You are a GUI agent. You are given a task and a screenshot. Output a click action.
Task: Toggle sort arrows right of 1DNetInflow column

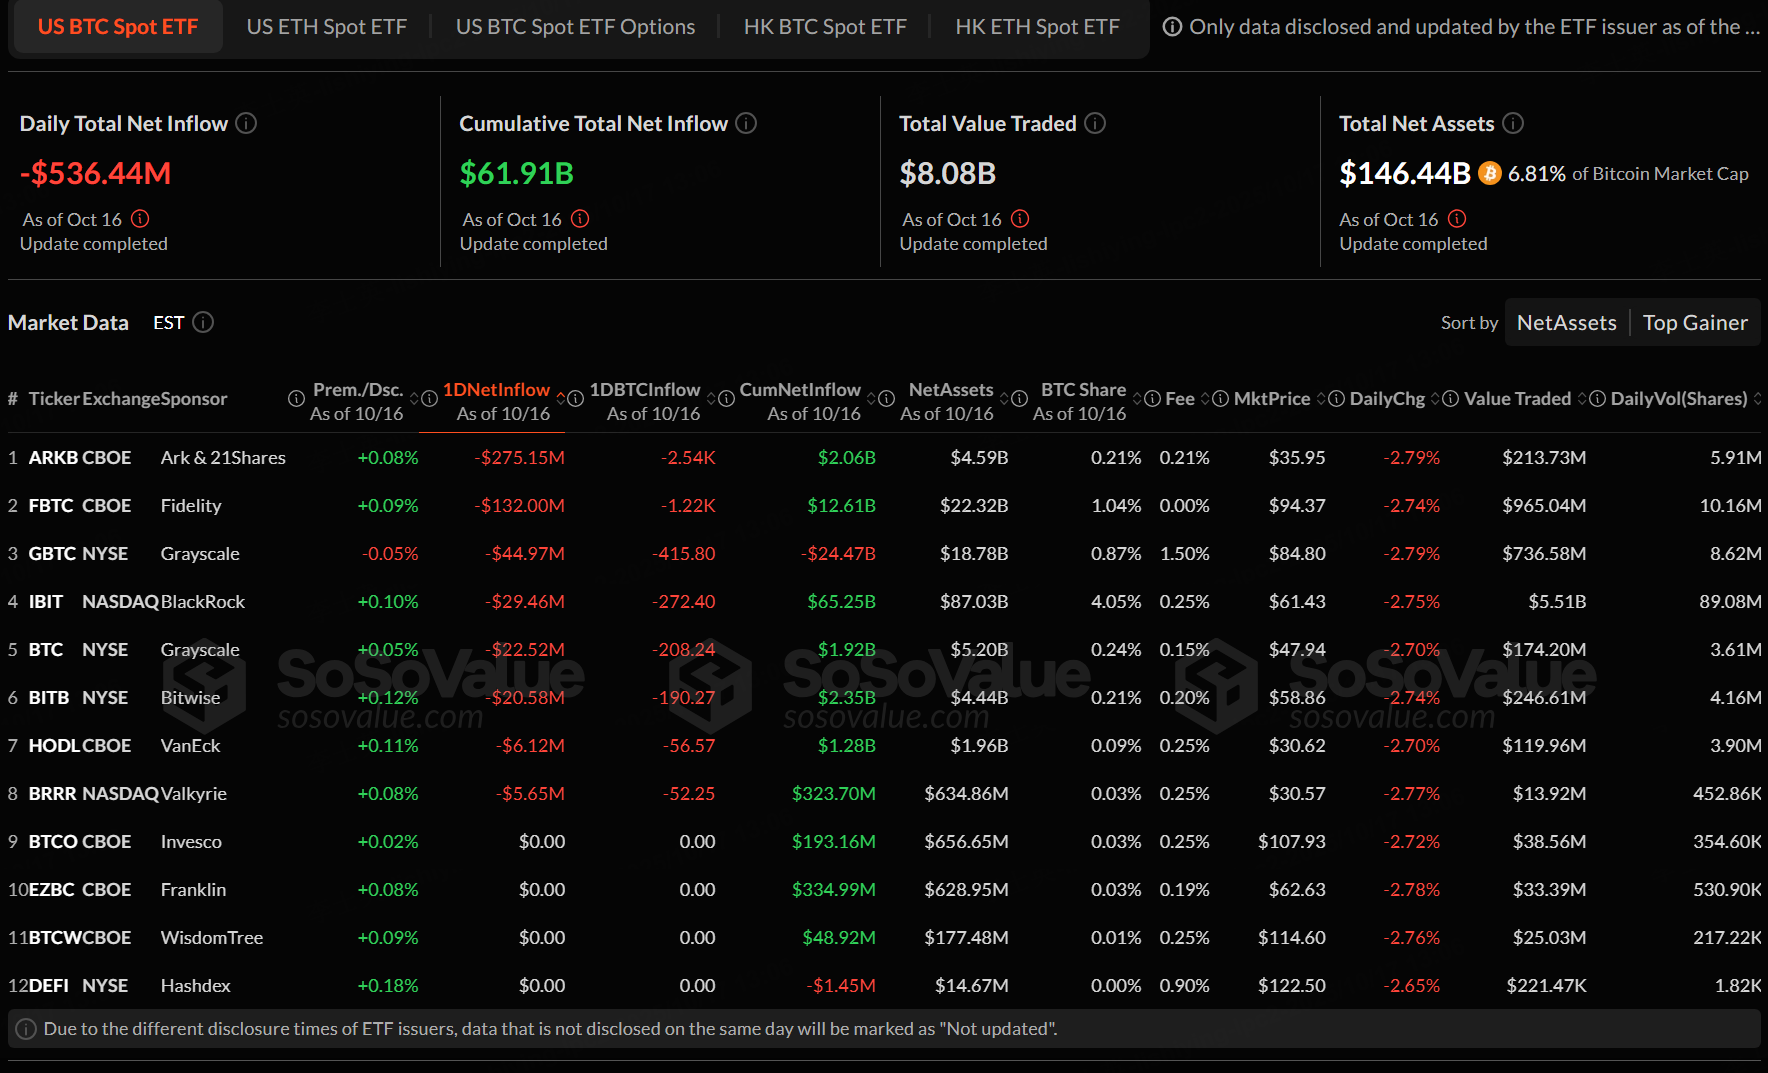[x=561, y=399]
